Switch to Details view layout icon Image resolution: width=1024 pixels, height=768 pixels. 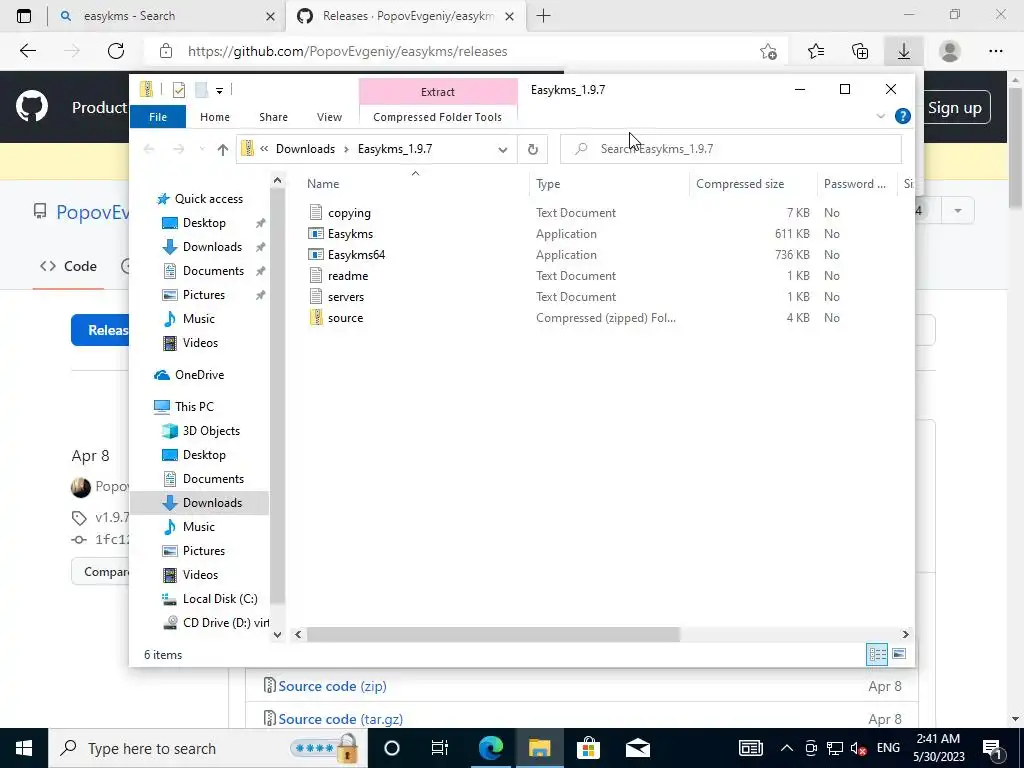[x=877, y=654]
